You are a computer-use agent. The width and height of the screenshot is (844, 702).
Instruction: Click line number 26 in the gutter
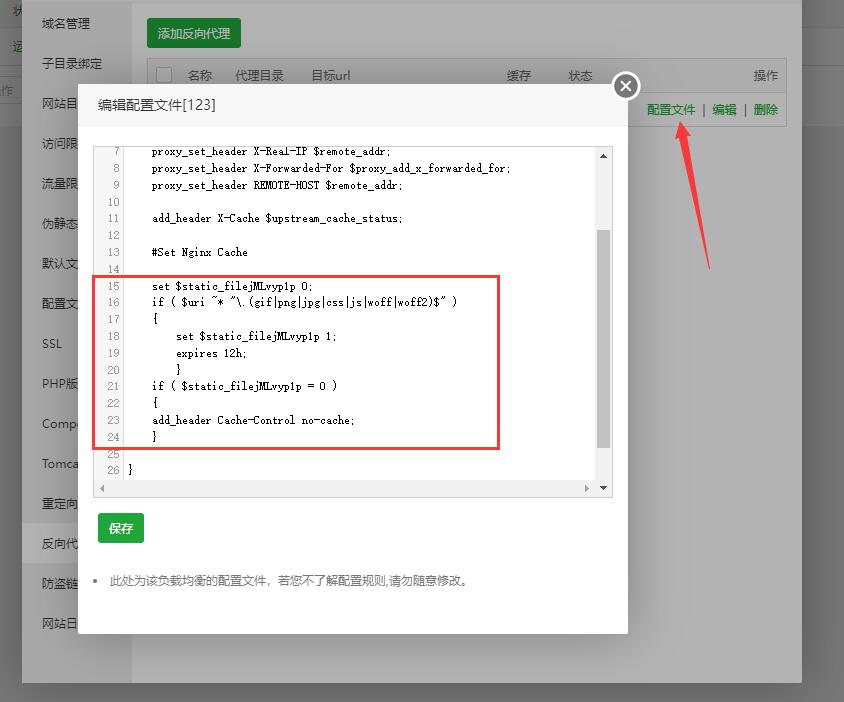[x=113, y=470]
